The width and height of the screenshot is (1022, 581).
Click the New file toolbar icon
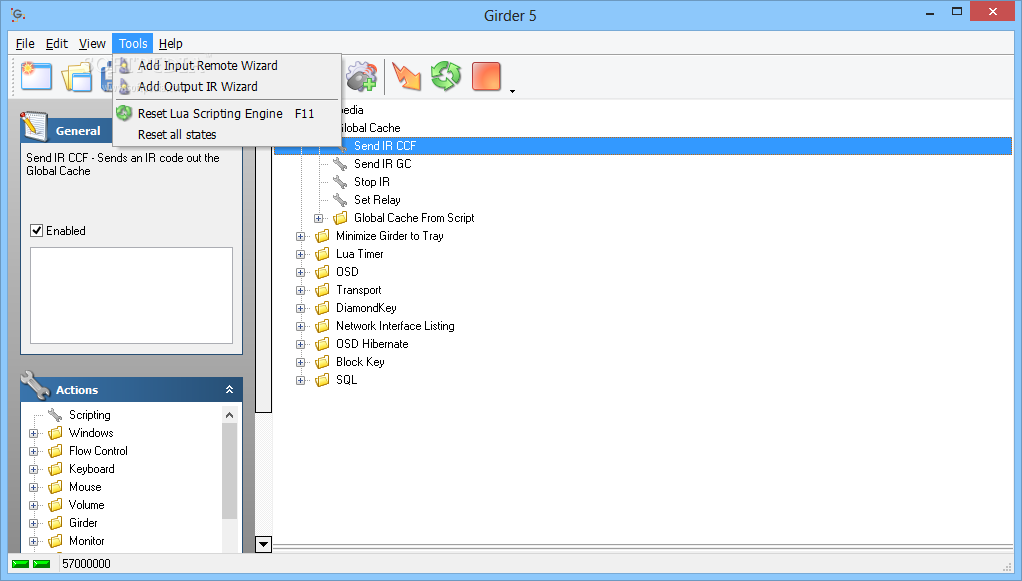(36, 76)
